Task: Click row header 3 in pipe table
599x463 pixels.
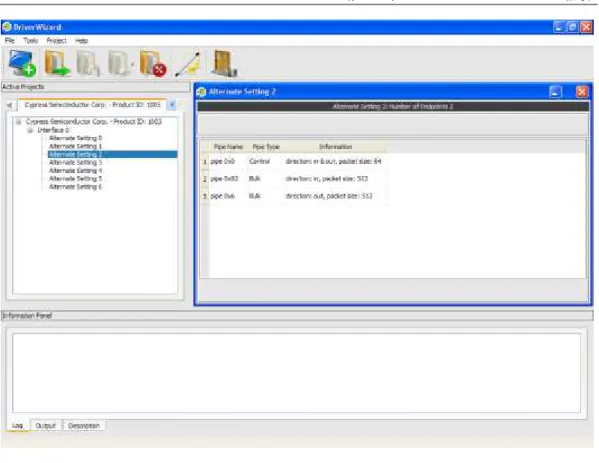Action: 205,196
